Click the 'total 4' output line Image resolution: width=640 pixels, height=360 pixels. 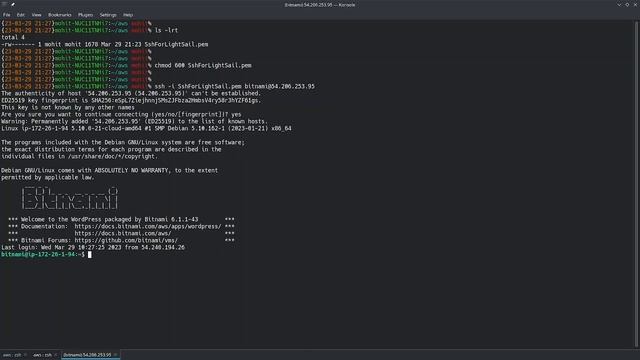point(13,37)
